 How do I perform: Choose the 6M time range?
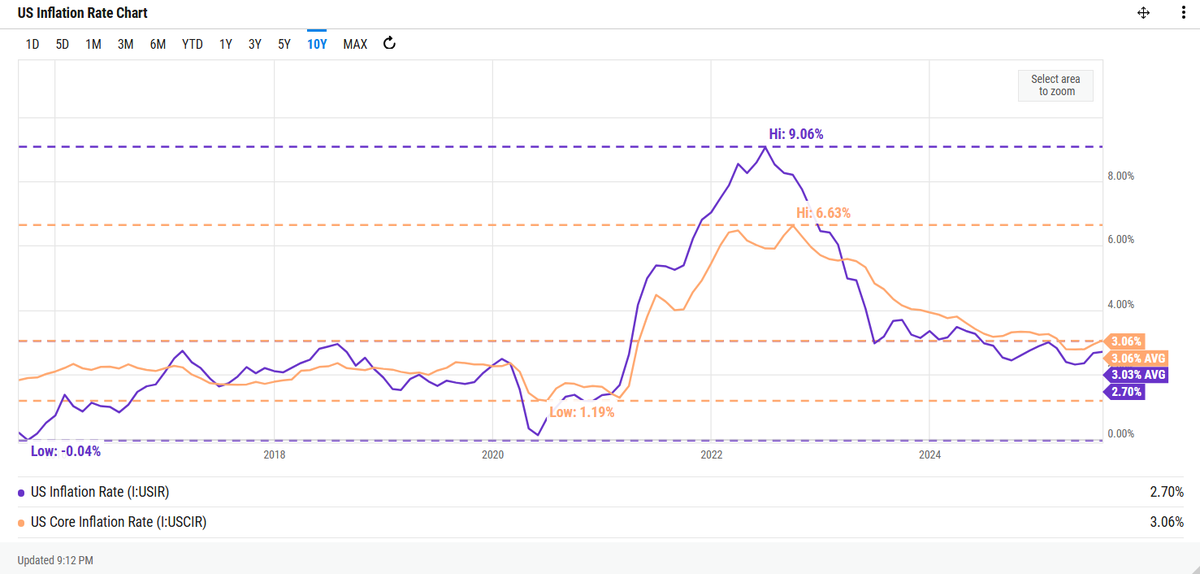tap(157, 44)
